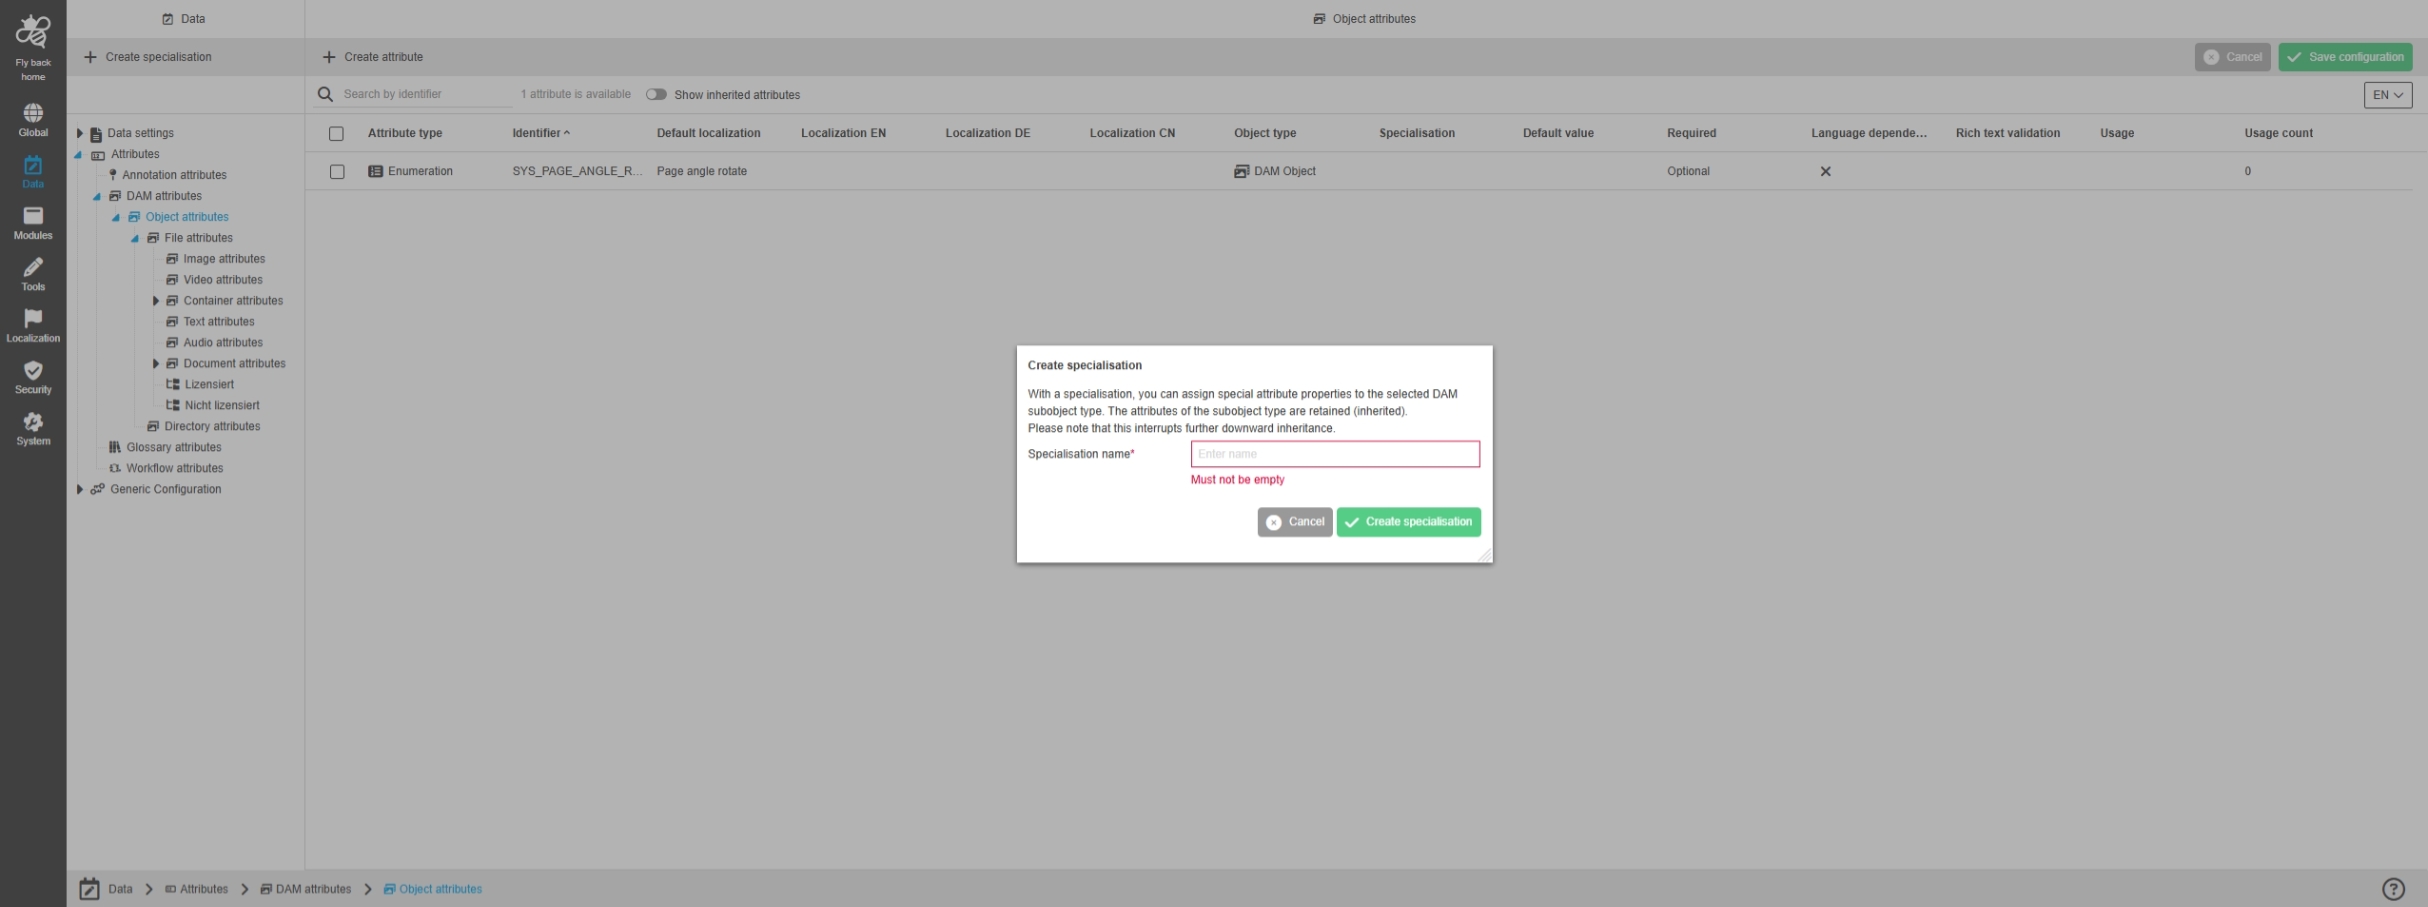
Task: Open the Data section in sidebar
Action: pyautogui.click(x=33, y=172)
